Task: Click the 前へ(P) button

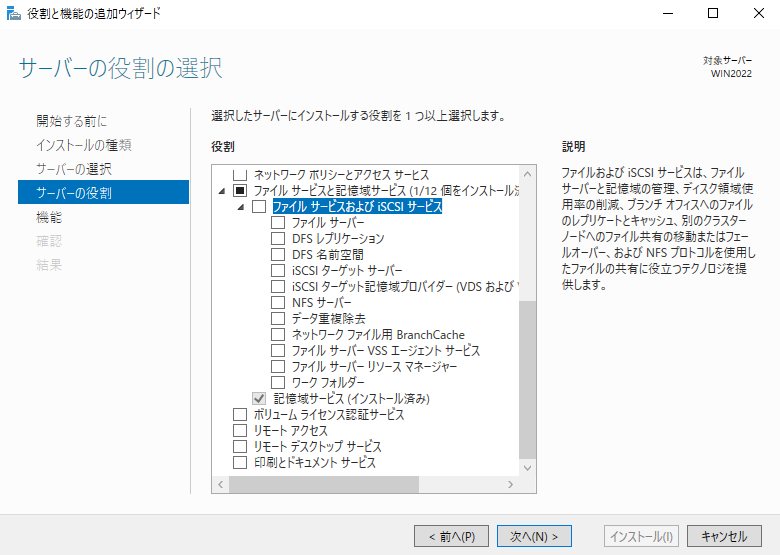Action: [x=451, y=536]
